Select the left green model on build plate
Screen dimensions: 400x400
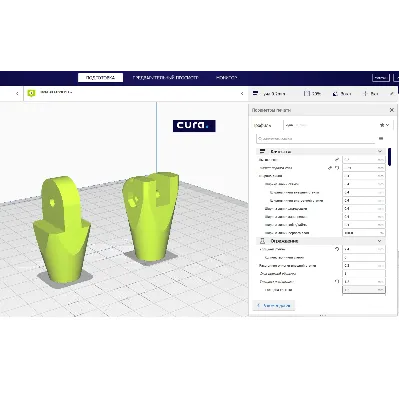[x=62, y=230]
